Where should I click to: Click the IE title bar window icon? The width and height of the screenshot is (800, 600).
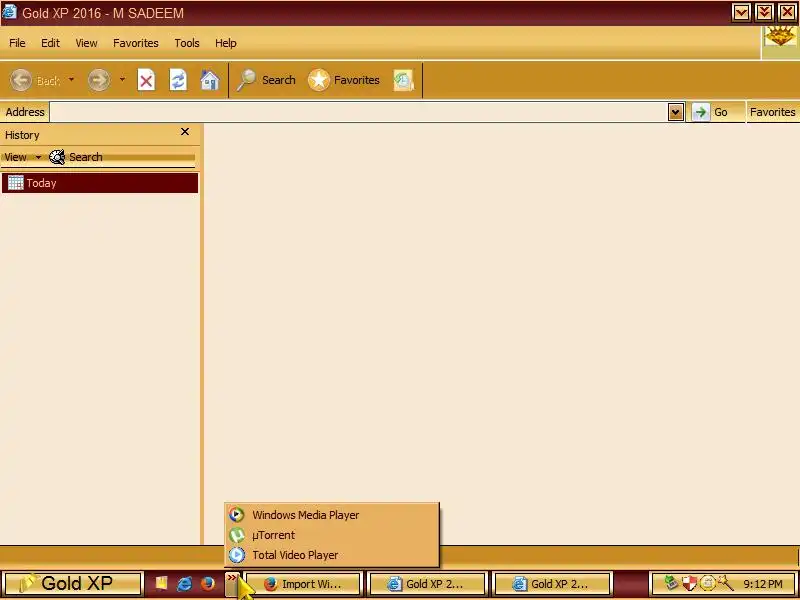pos(9,12)
